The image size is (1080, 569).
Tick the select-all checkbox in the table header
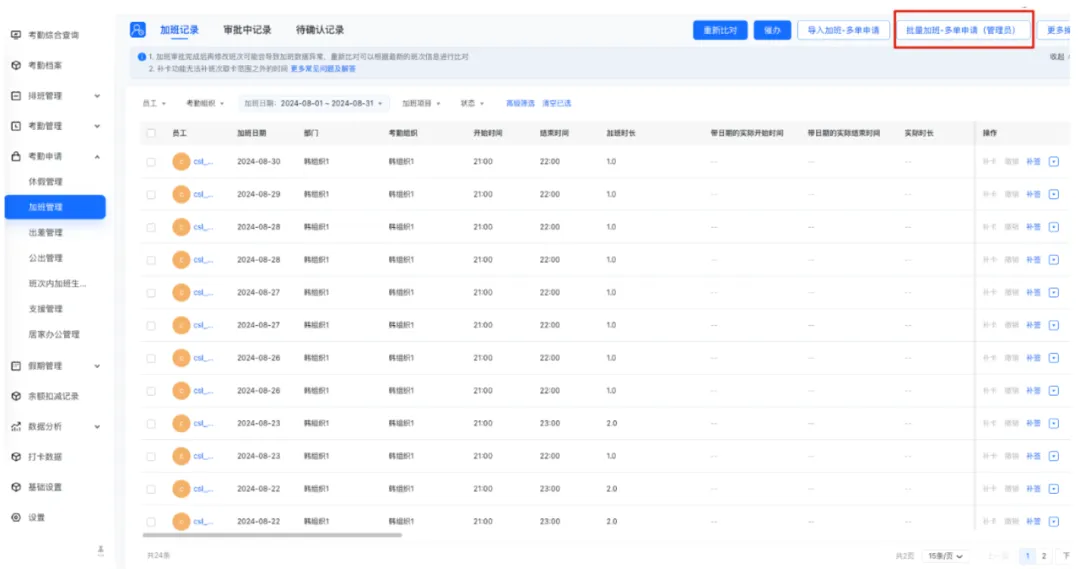coord(151,133)
